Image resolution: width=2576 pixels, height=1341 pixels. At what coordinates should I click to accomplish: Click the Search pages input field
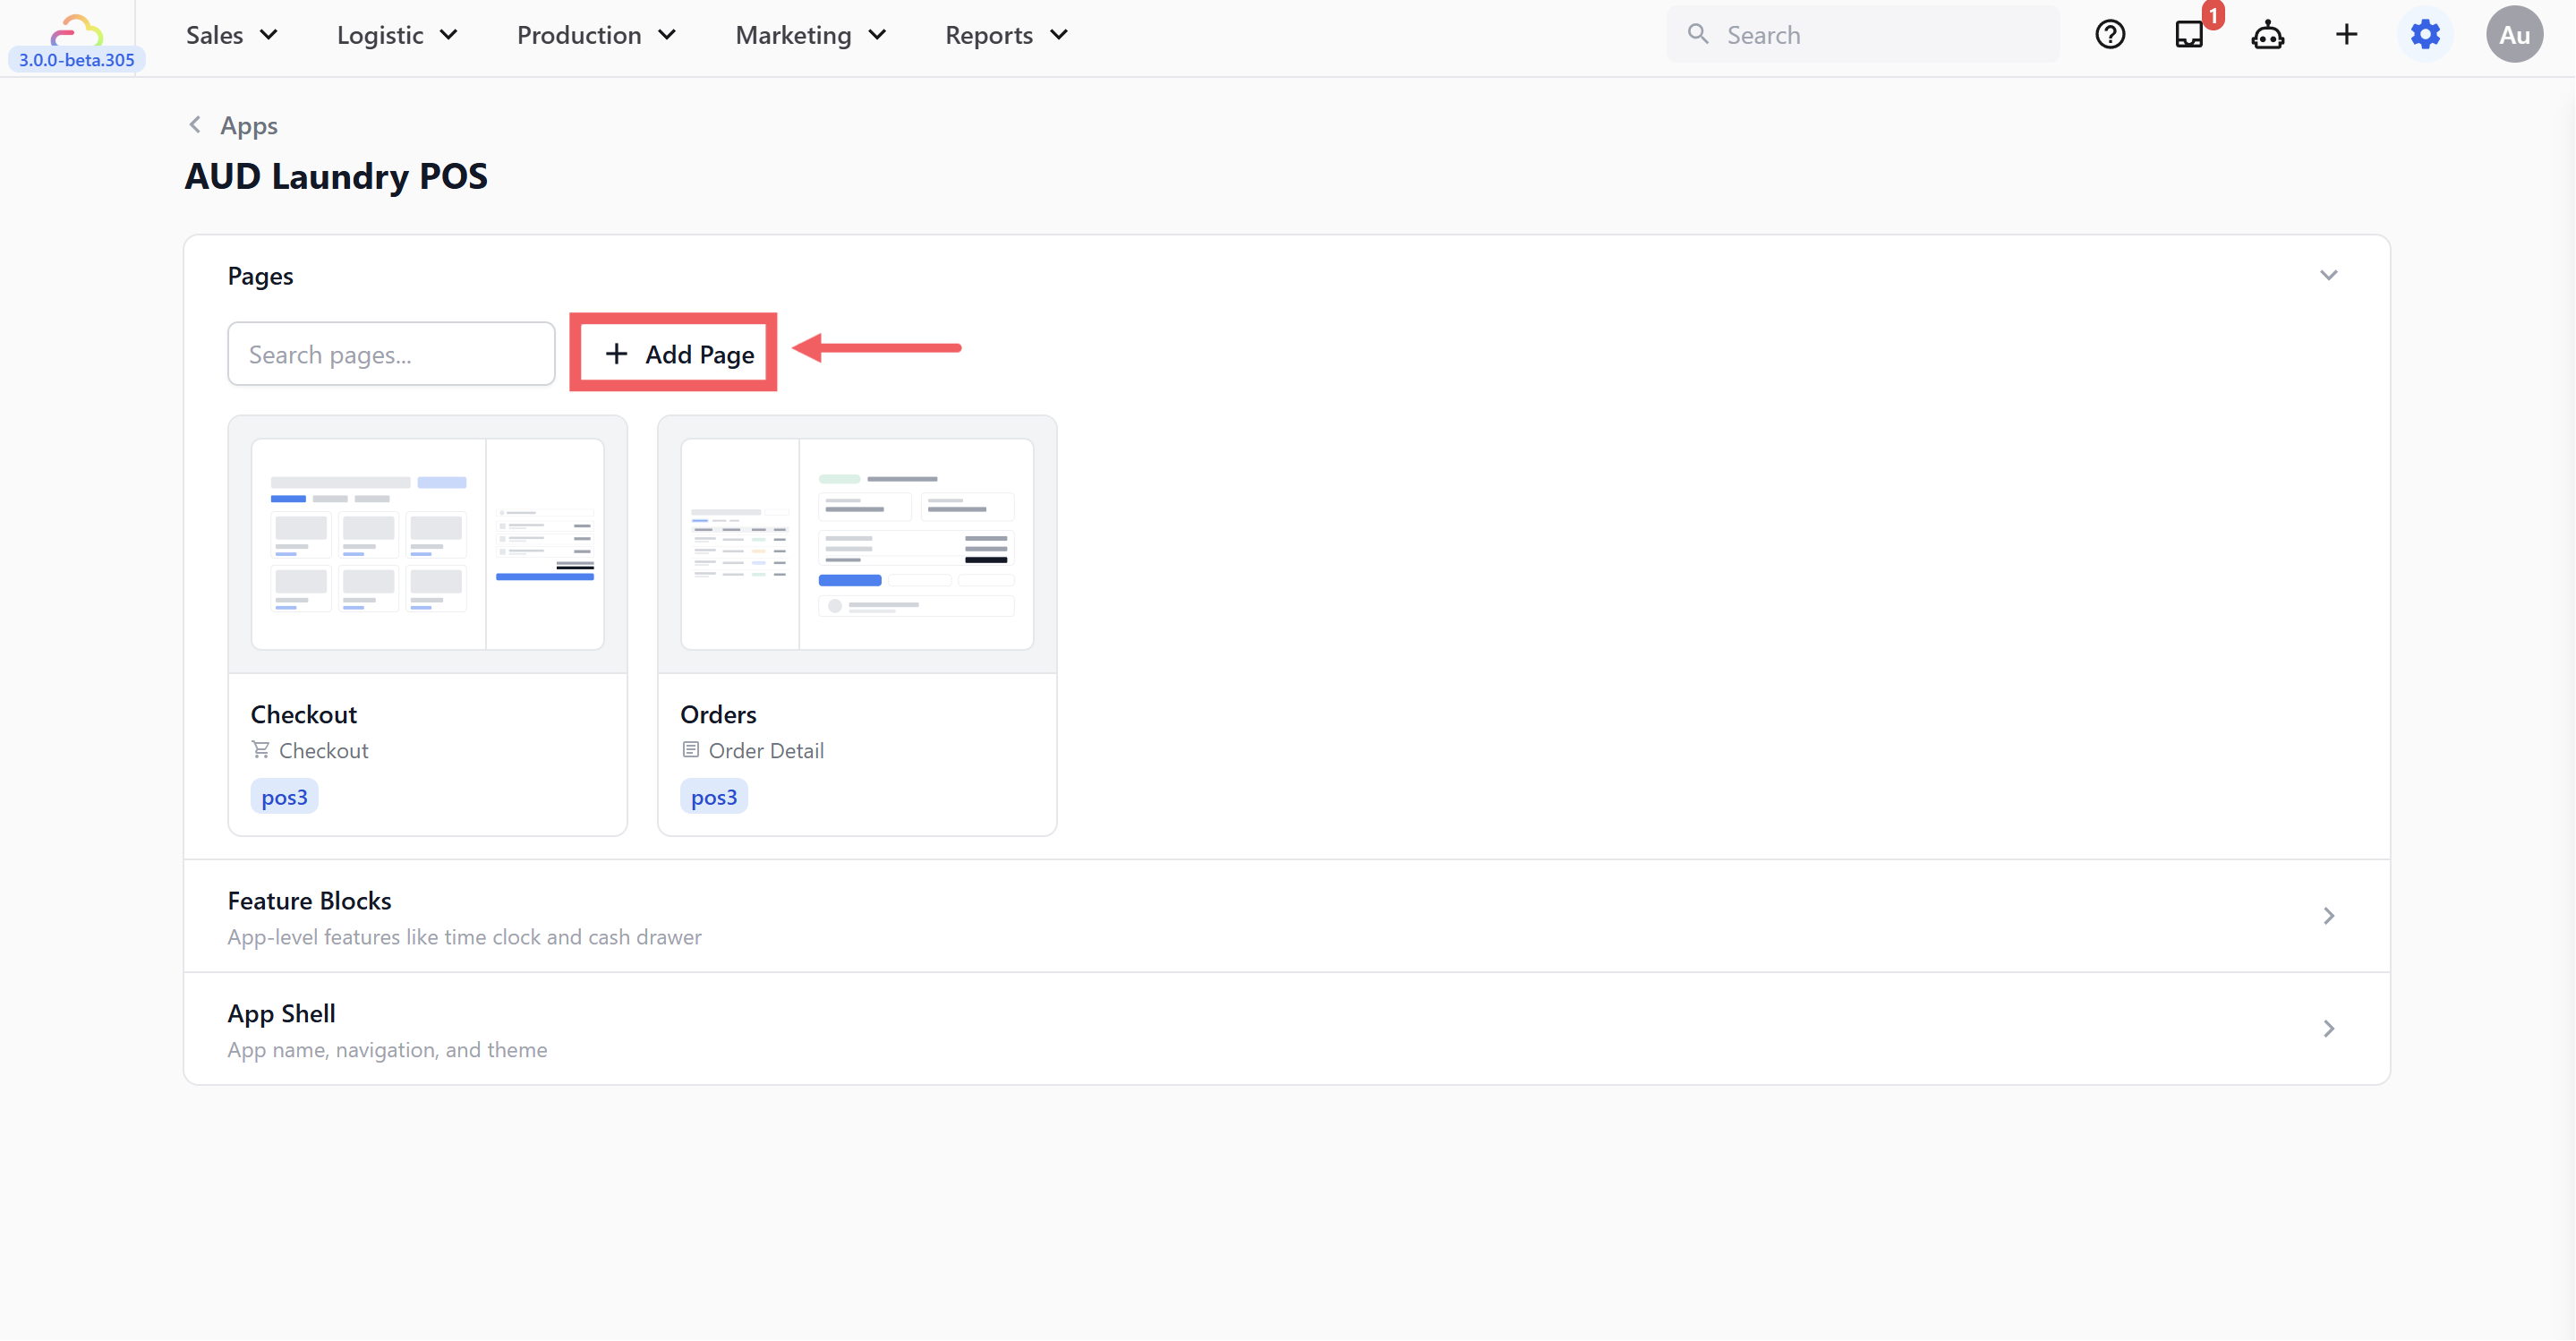coord(391,354)
